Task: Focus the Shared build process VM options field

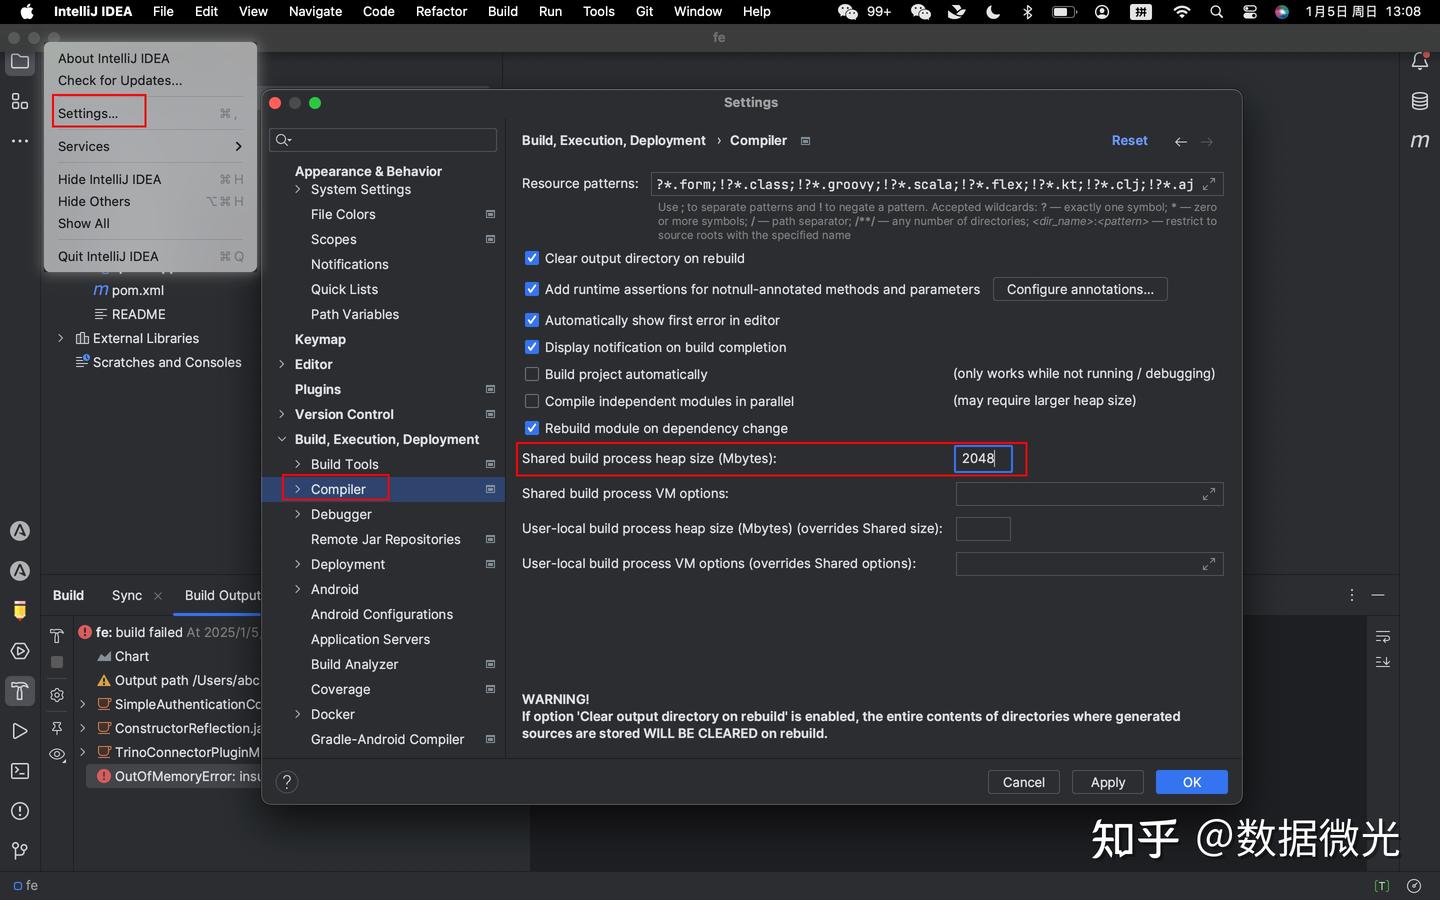Action: pyautogui.click(x=1089, y=494)
